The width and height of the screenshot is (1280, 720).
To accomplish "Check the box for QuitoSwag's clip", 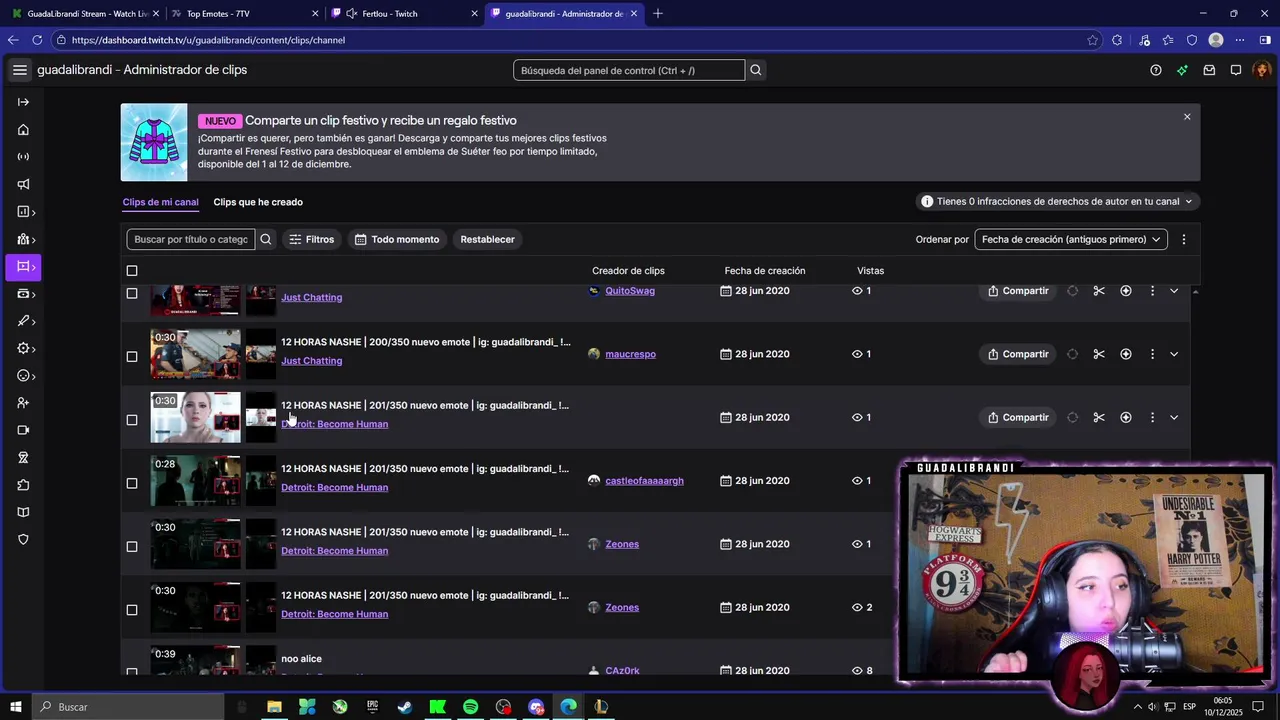I will (132, 293).
